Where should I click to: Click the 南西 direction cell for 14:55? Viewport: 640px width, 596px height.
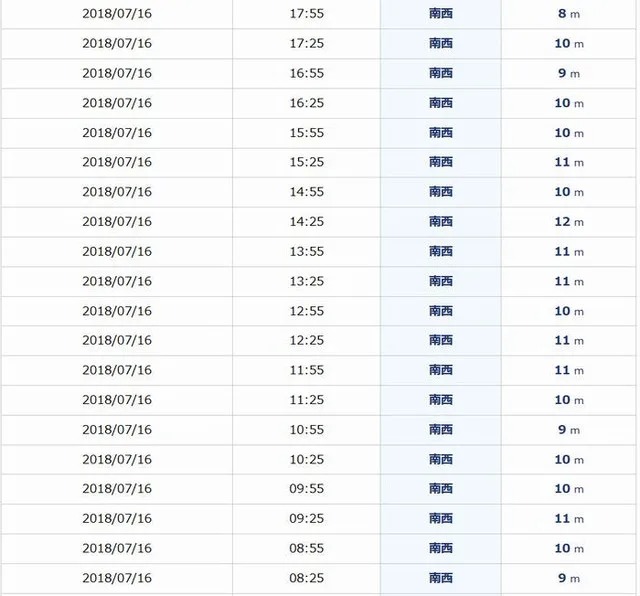point(441,192)
